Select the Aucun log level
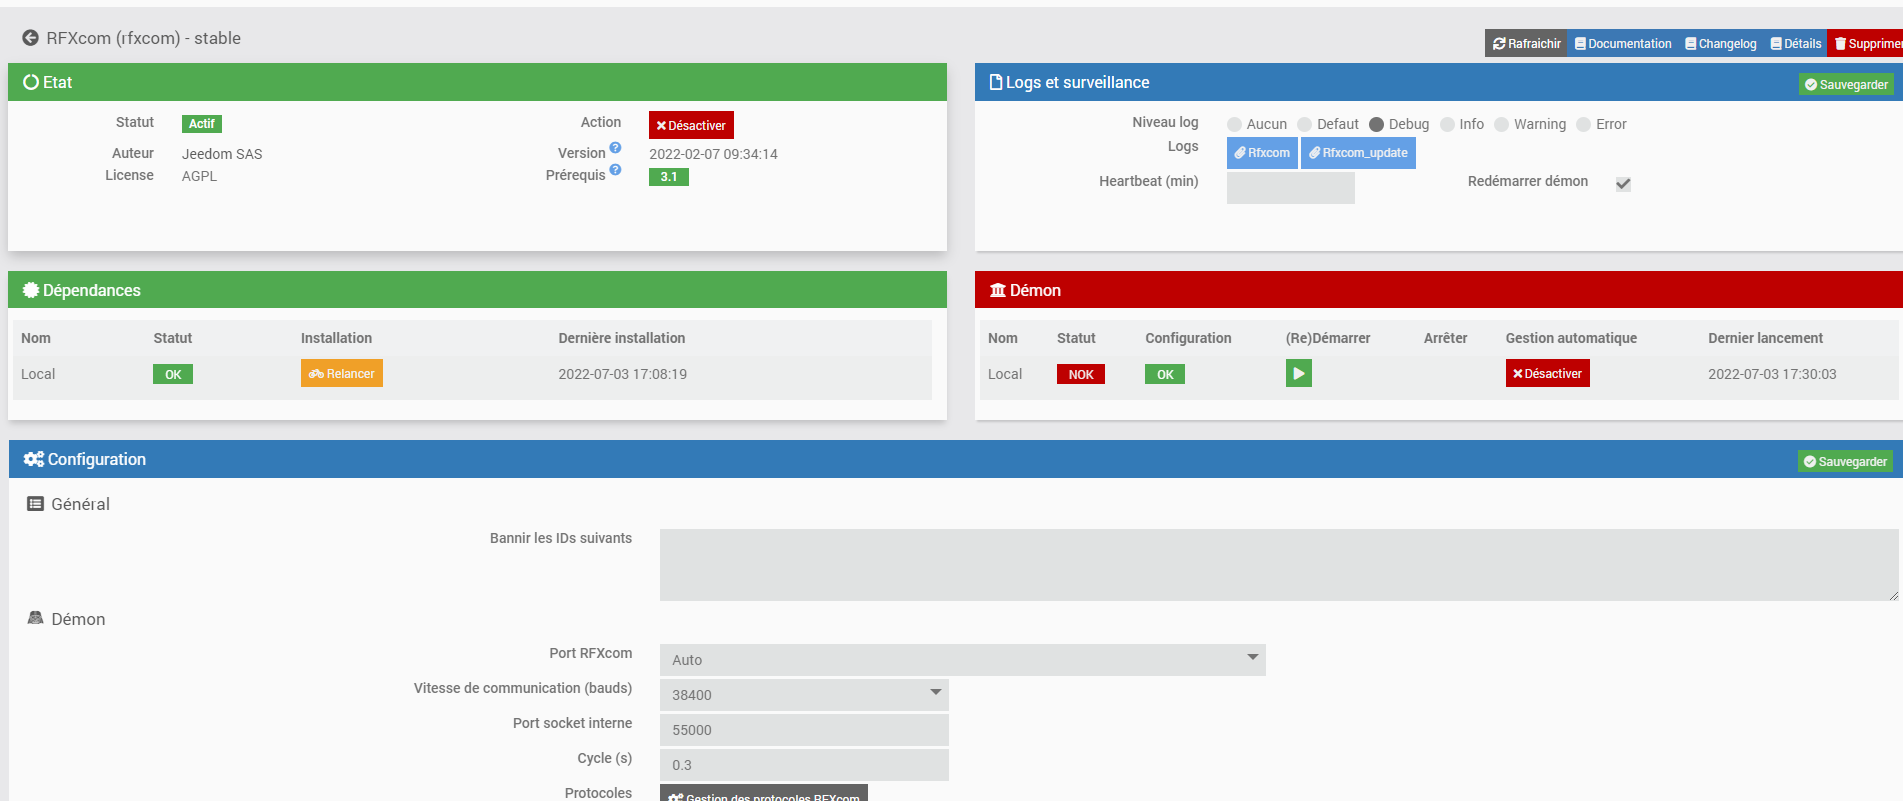Screen dimensions: 1903x801 tap(1234, 125)
